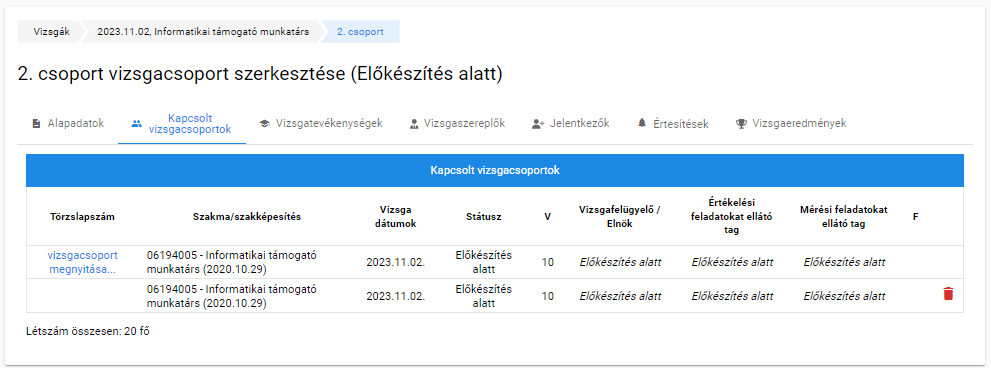Click the Szakma/szakképesítés column header

pos(246,216)
